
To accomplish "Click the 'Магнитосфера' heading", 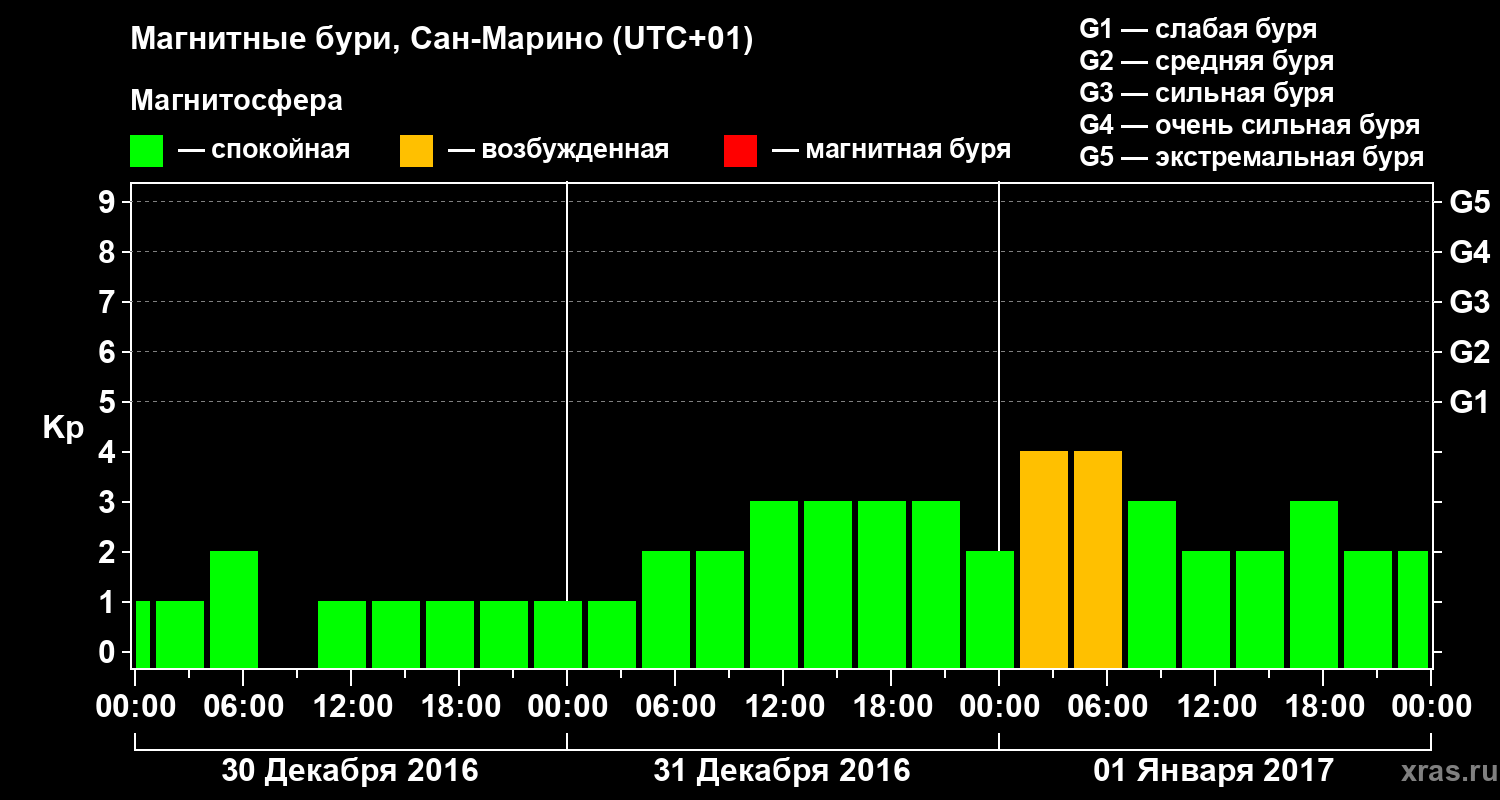I will (x=236, y=101).
